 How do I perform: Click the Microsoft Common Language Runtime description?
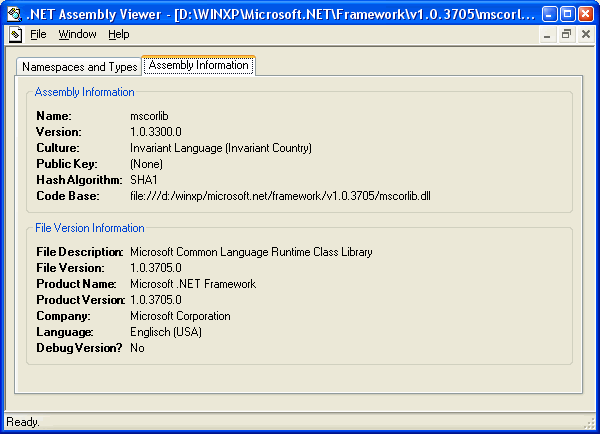pyautogui.click(x=251, y=252)
